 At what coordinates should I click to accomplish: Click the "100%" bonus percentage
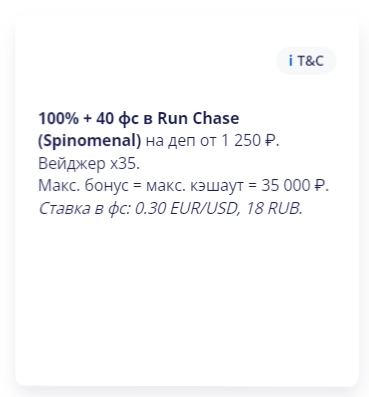(58, 118)
